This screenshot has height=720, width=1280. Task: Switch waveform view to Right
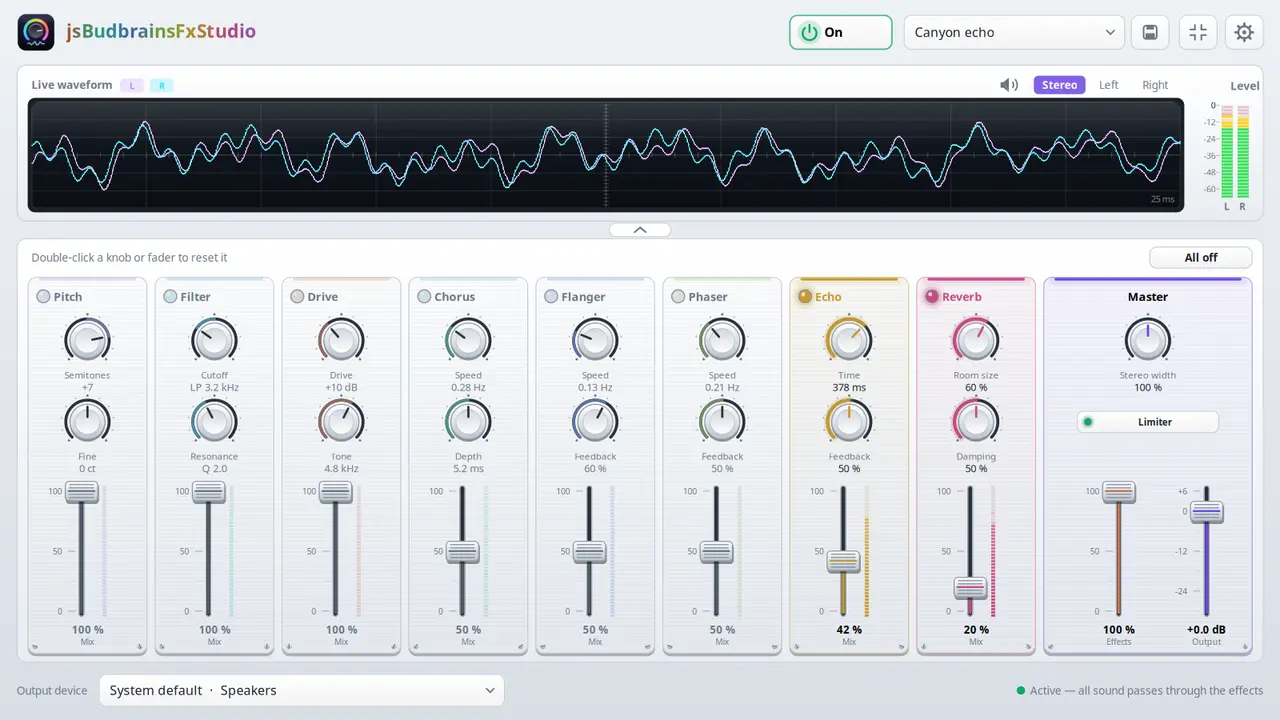pos(1155,85)
